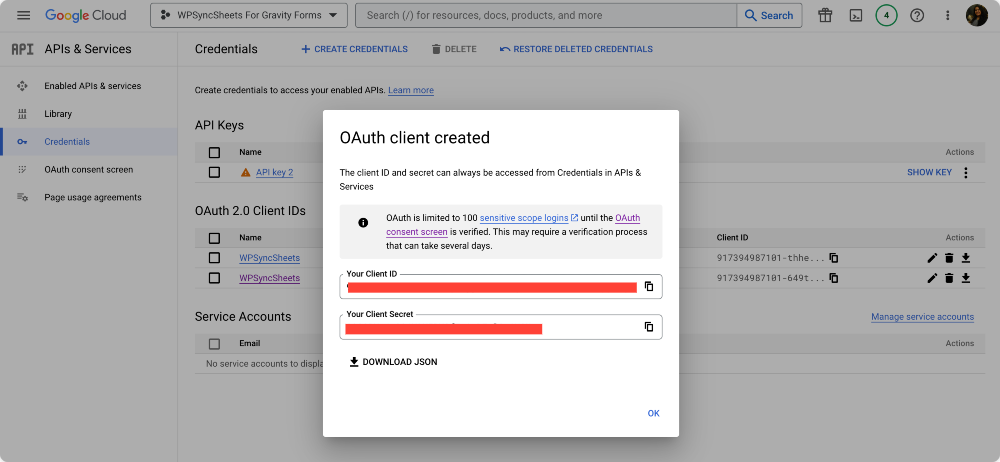Click the Your Client ID field
Image resolution: width=1000 pixels, height=462 pixels.
[501, 287]
